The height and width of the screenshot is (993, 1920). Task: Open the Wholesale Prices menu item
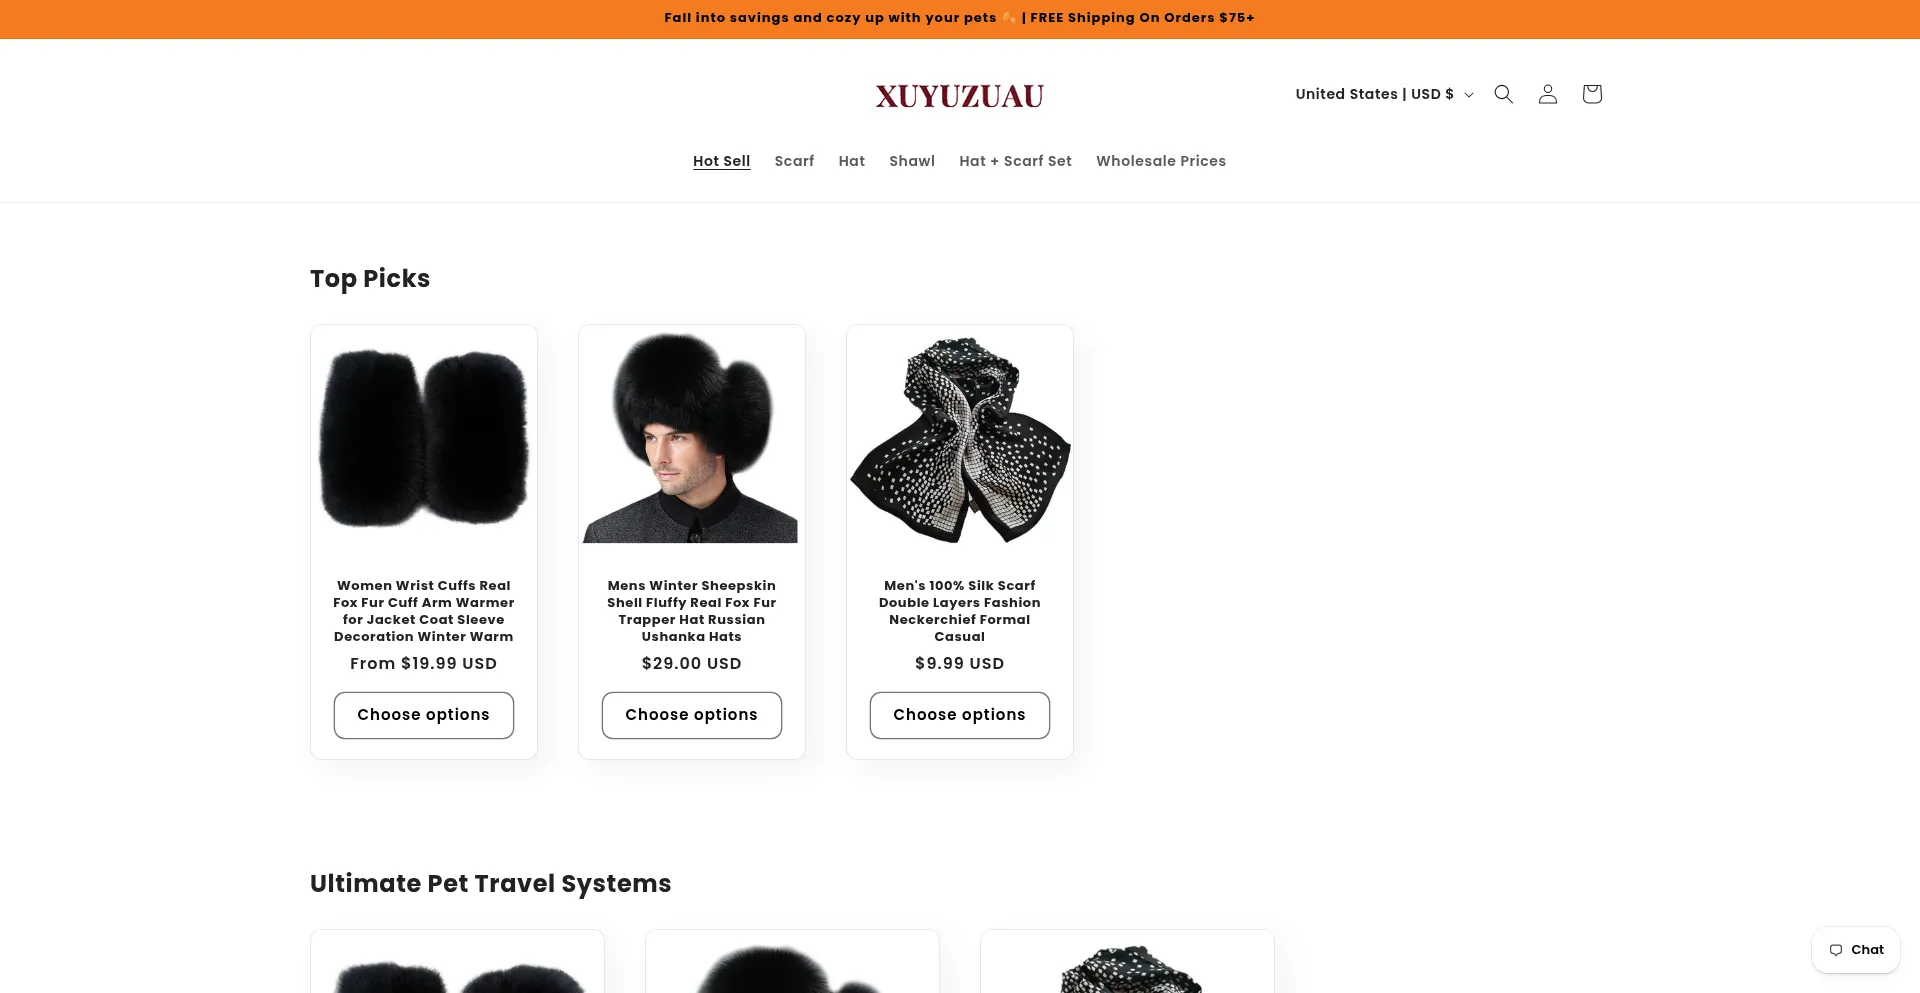(1161, 161)
